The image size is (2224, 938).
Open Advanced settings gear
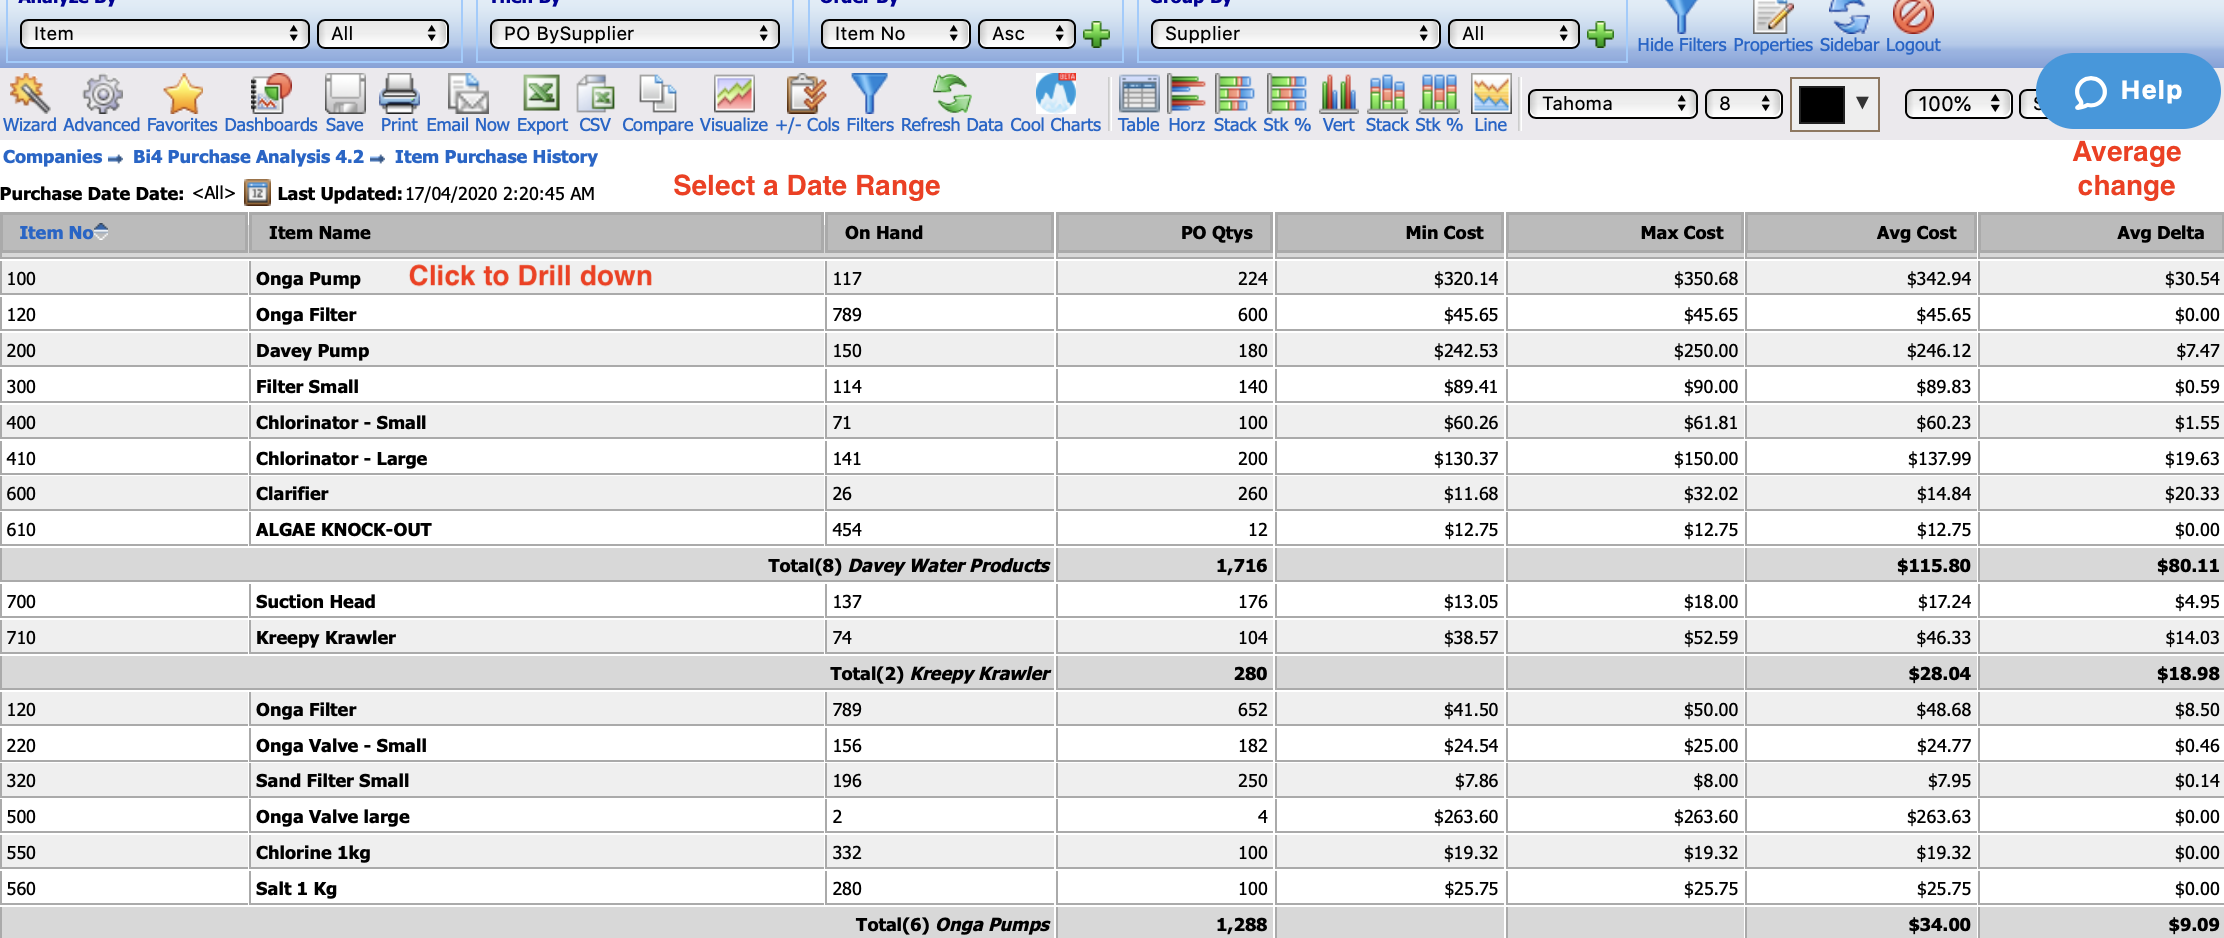click(101, 104)
